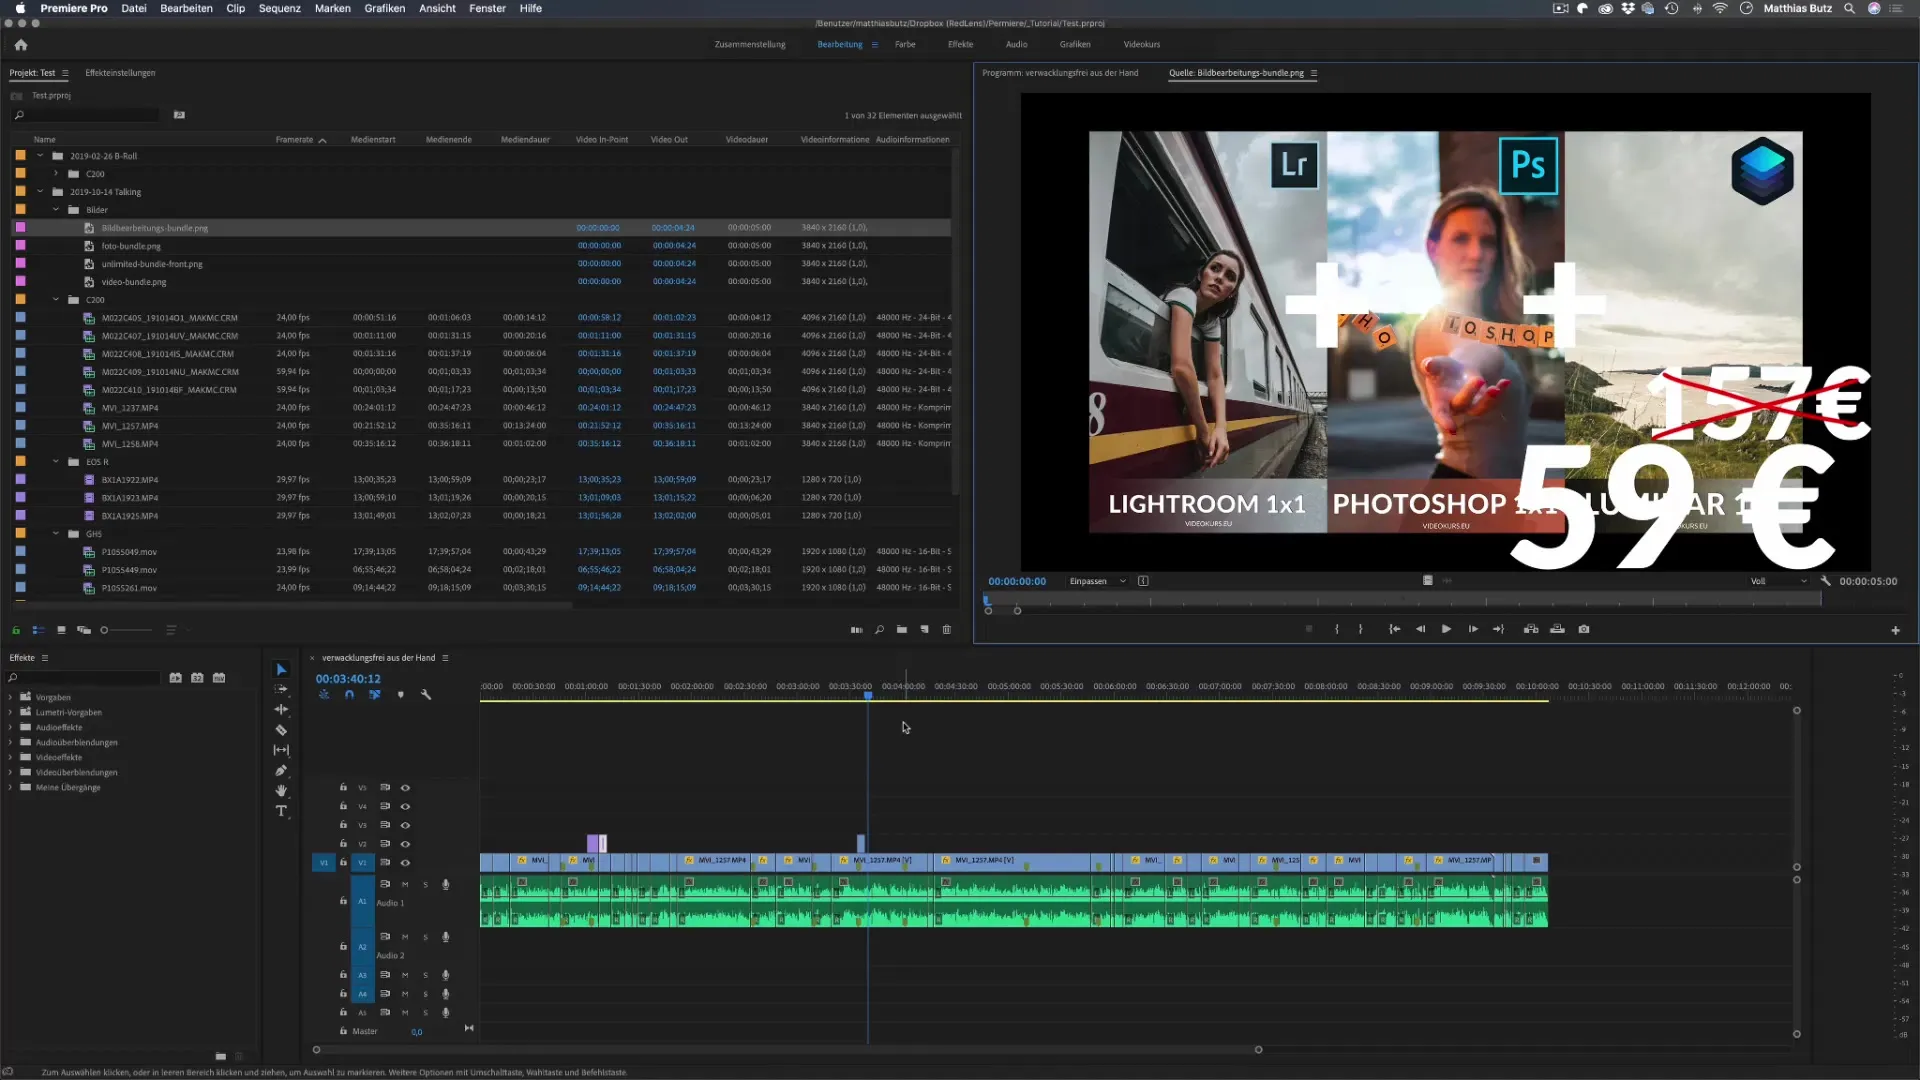Viewport: 1920px width, 1080px height.
Task: Switch to Programm monitor tab
Action: tap(1060, 73)
